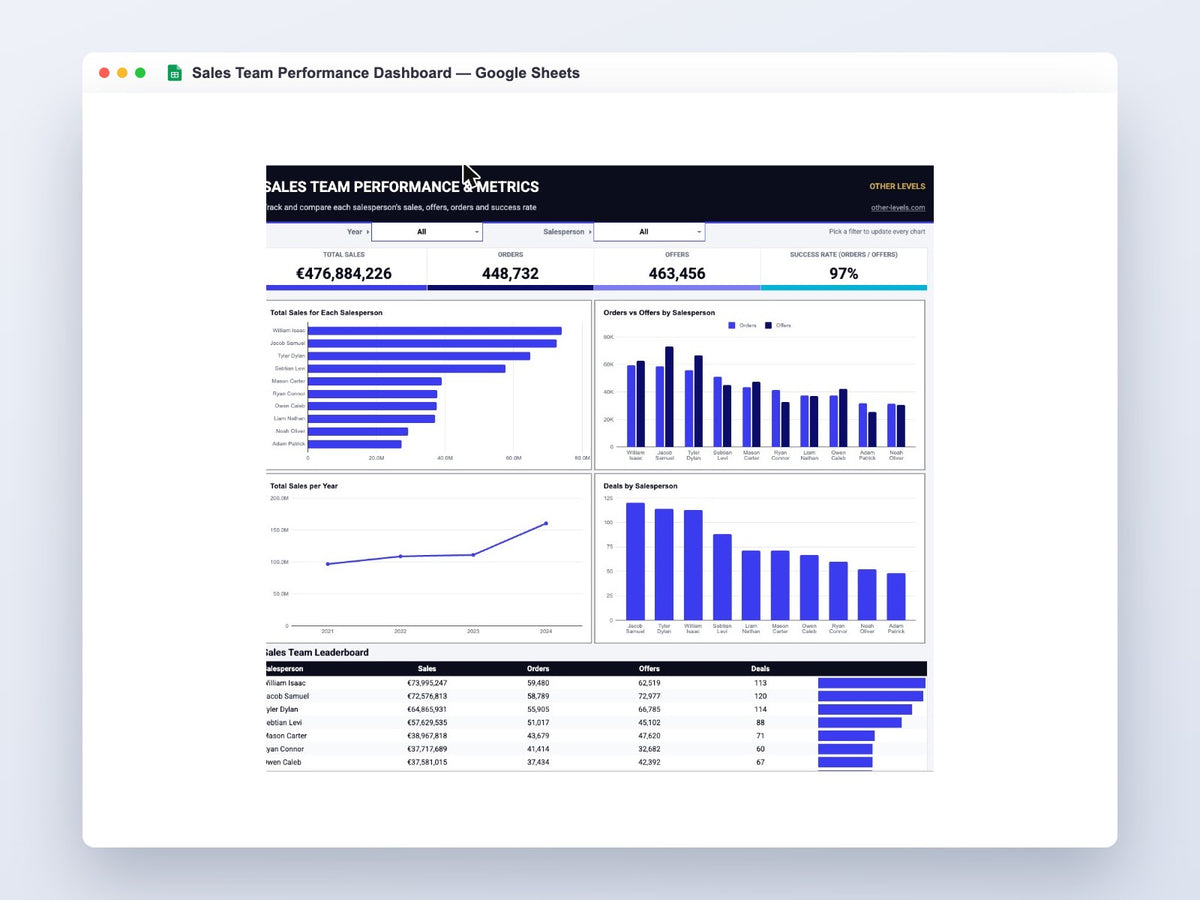
Task: Select the offers cell 66,785
Action: pyautogui.click(x=649, y=709)
